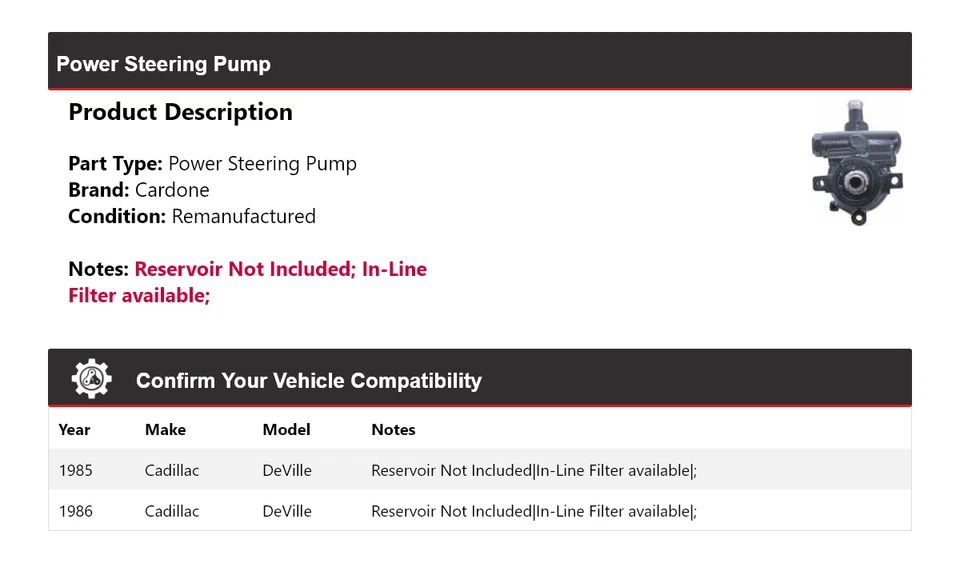Click the Year column header

[x=74, y=430]
